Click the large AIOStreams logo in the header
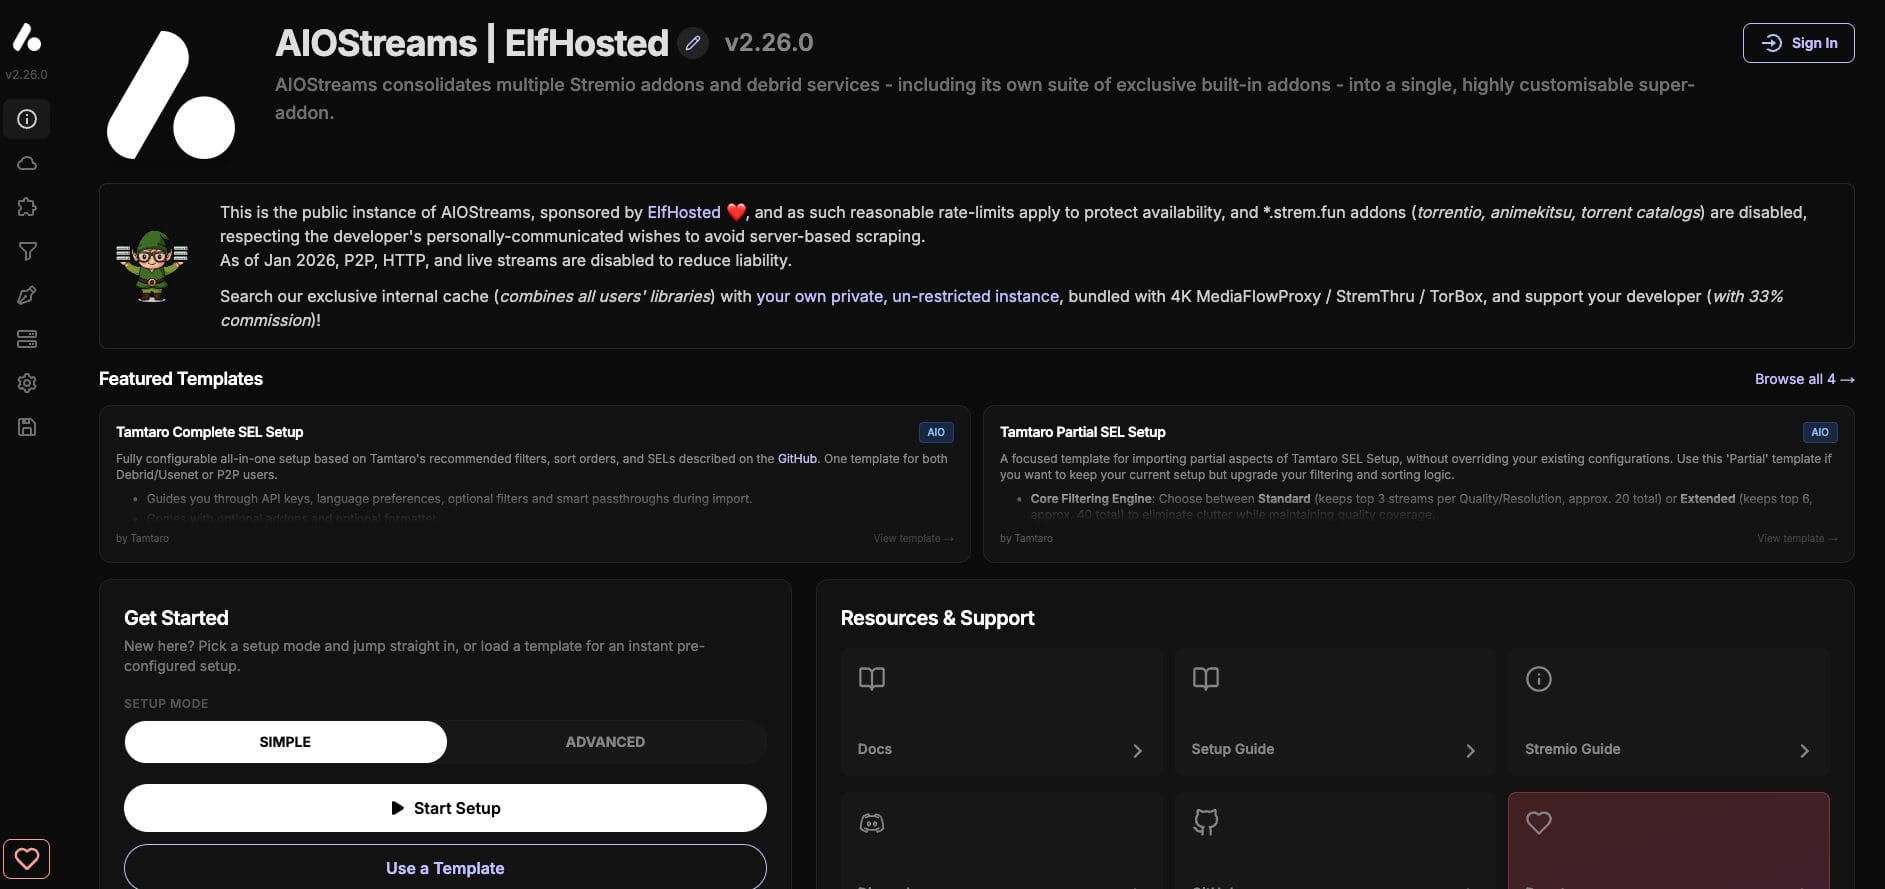 pyautogui.click(x=171, y=95)
